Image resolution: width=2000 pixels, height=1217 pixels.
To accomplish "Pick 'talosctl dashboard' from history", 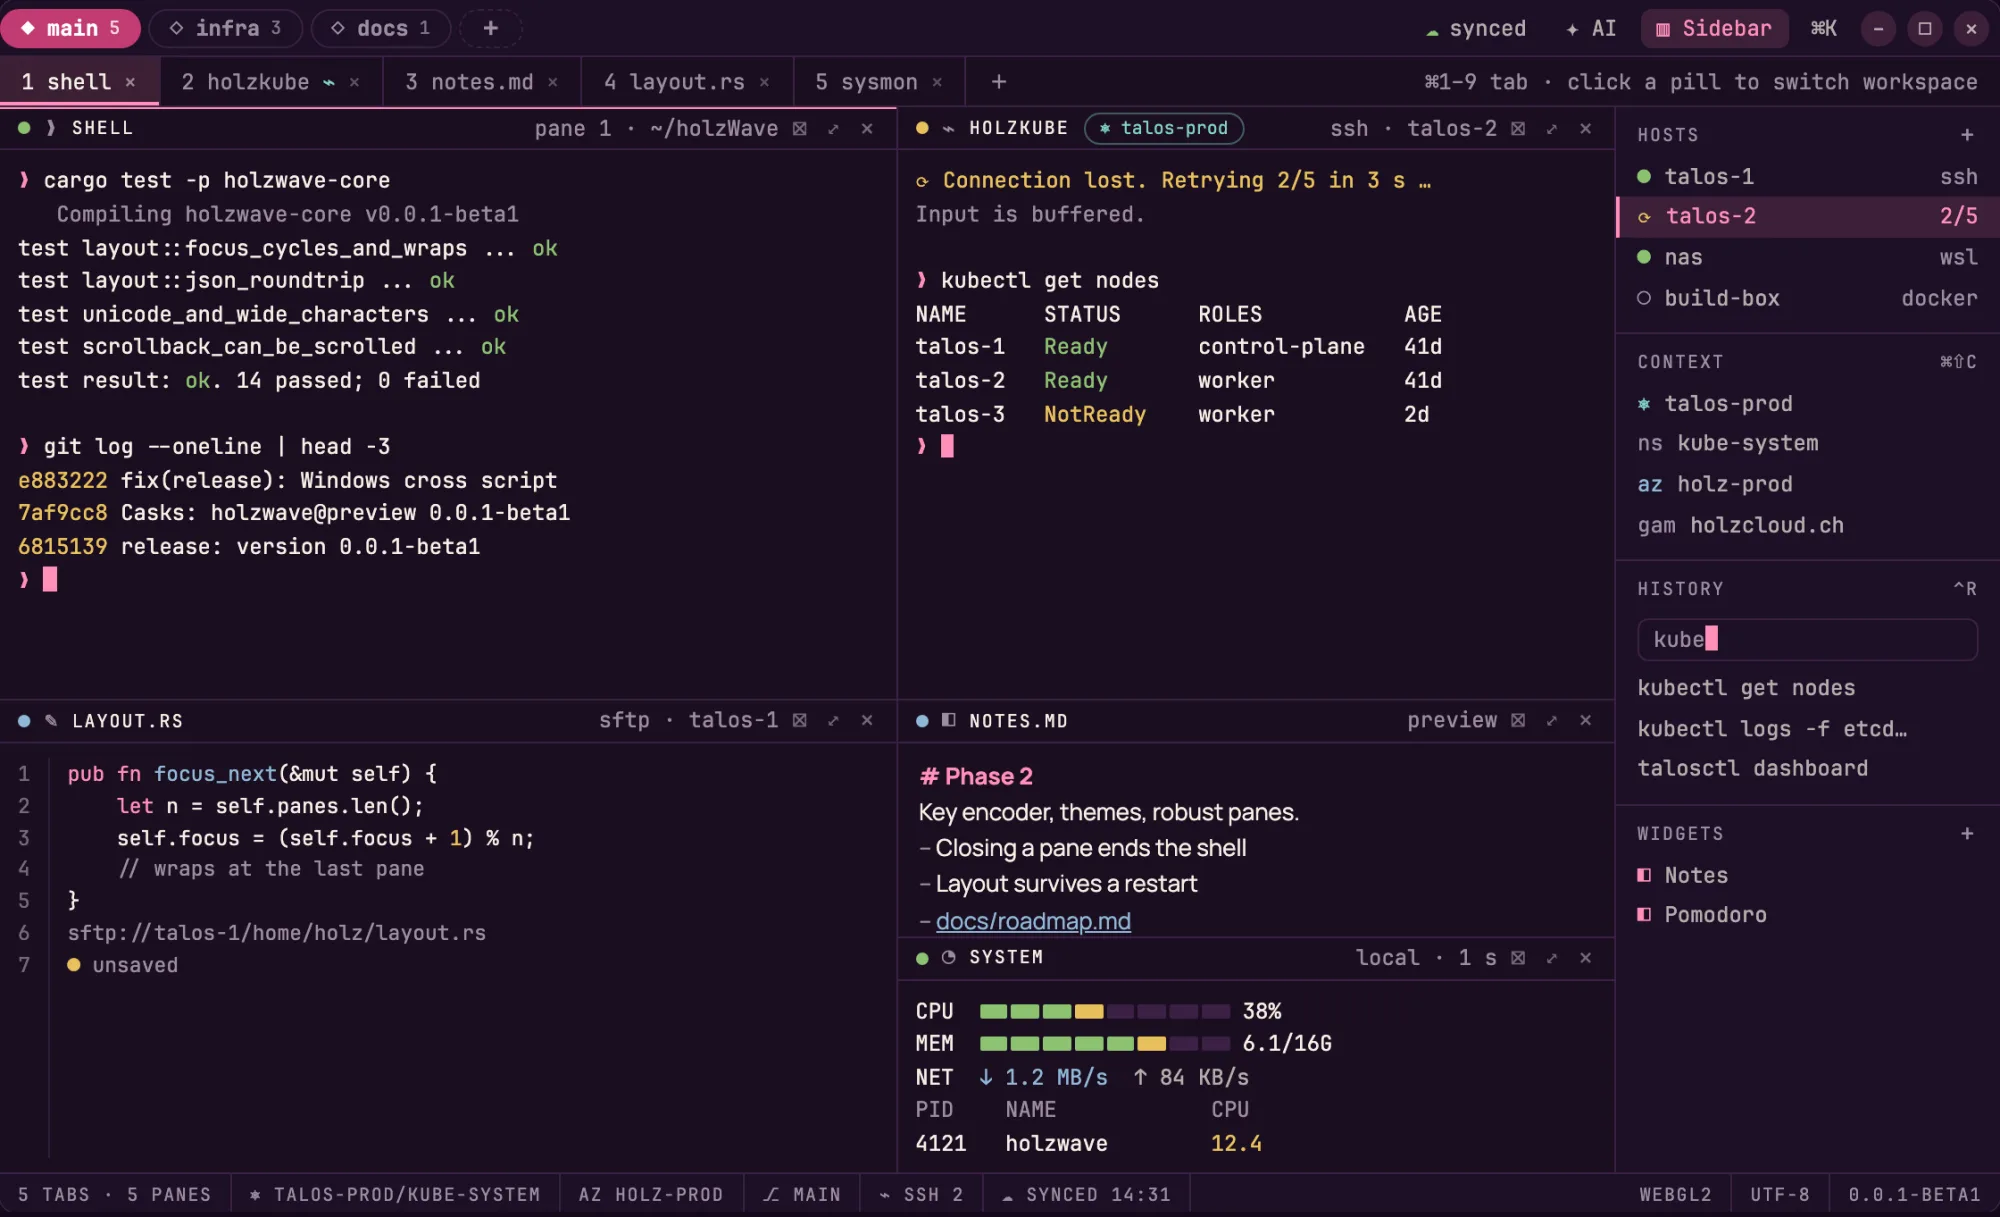I will [1752, 768].
